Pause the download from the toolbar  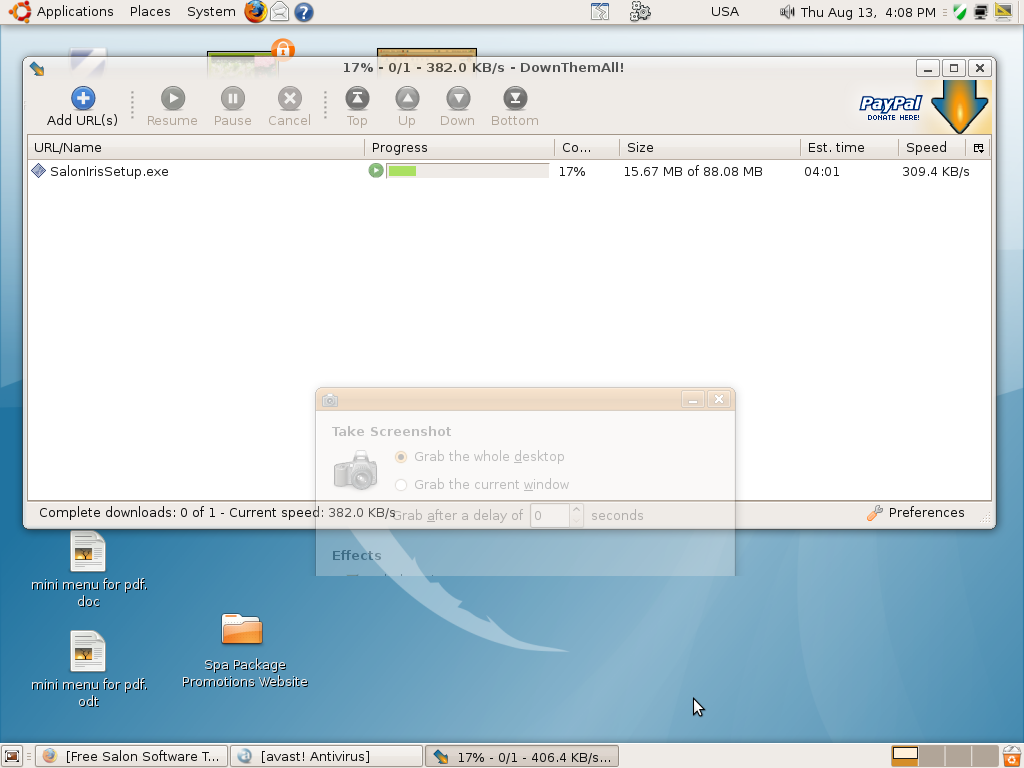(x=232, y=107)
